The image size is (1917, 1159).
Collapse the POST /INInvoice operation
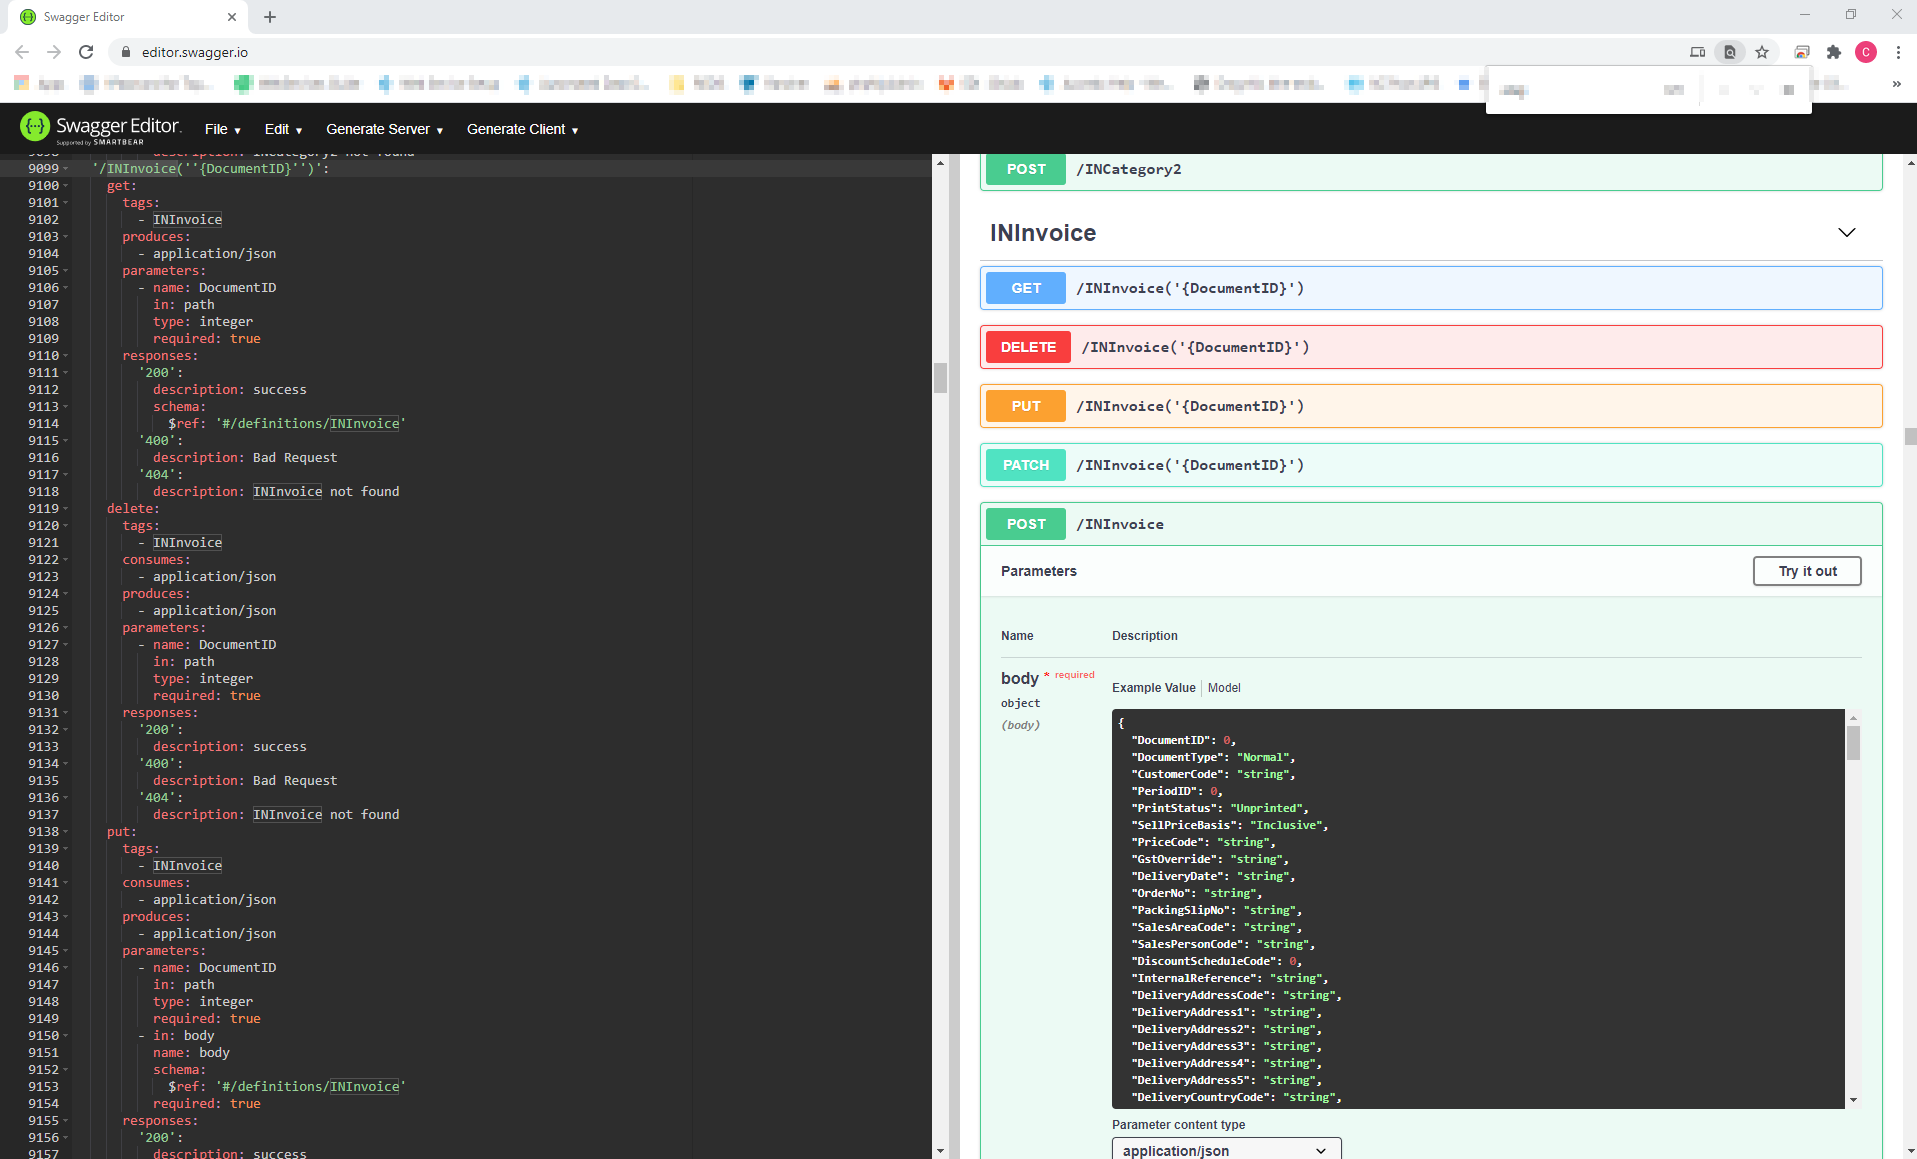(x=1431, y=524)
